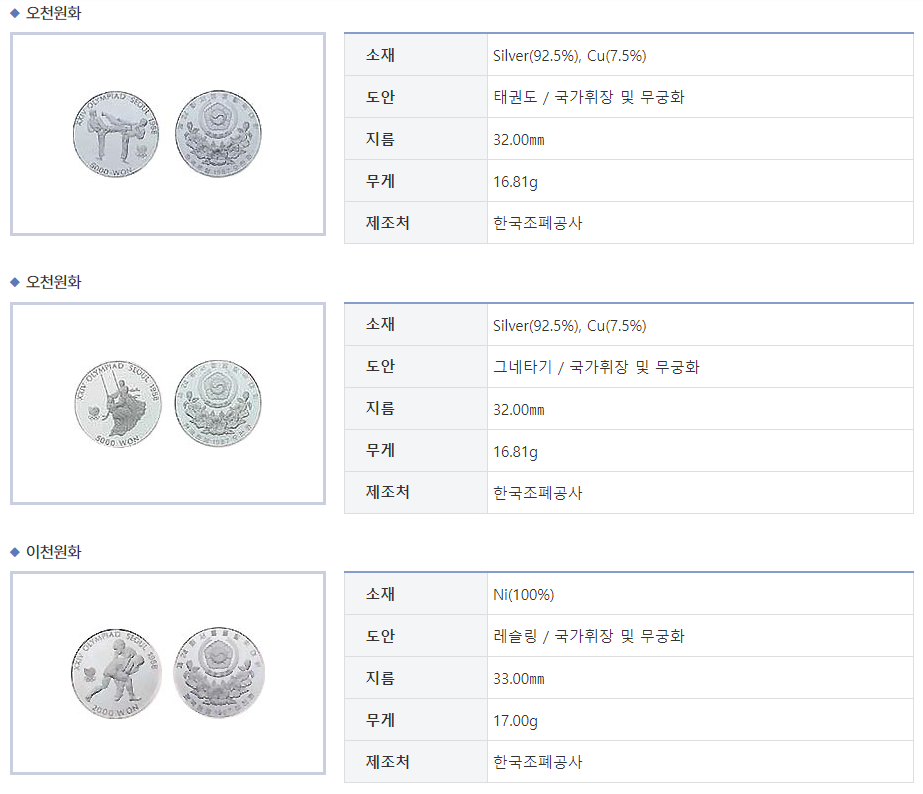
Task: Click the 소재 label in the wrestling coin table
Action: [380, 594]
